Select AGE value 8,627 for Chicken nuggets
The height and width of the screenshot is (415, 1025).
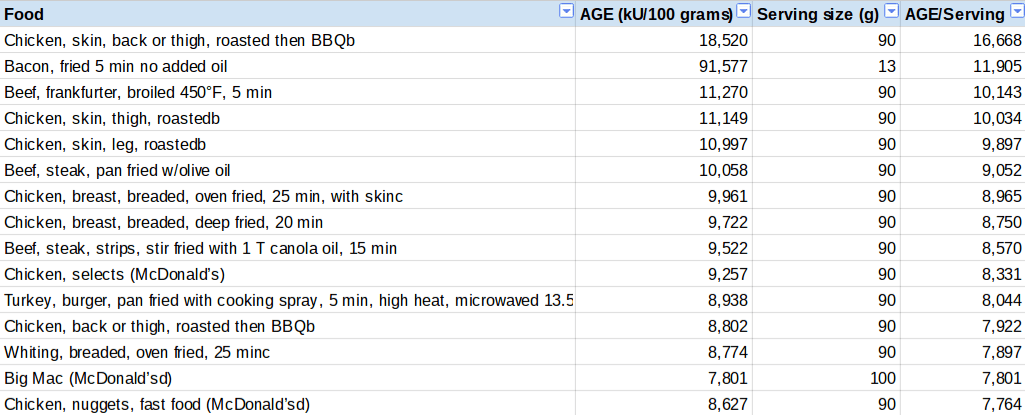(664, 405)
